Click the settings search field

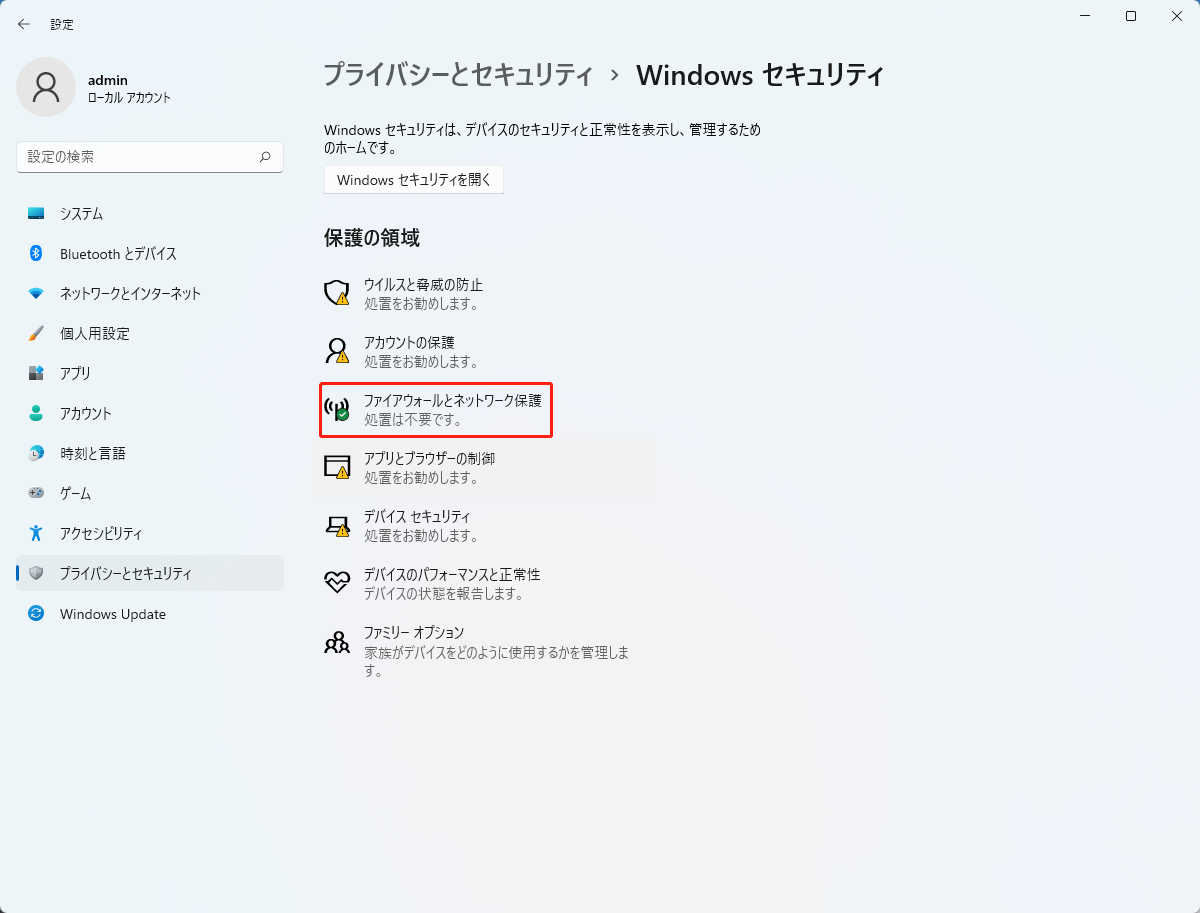[150, 157]
